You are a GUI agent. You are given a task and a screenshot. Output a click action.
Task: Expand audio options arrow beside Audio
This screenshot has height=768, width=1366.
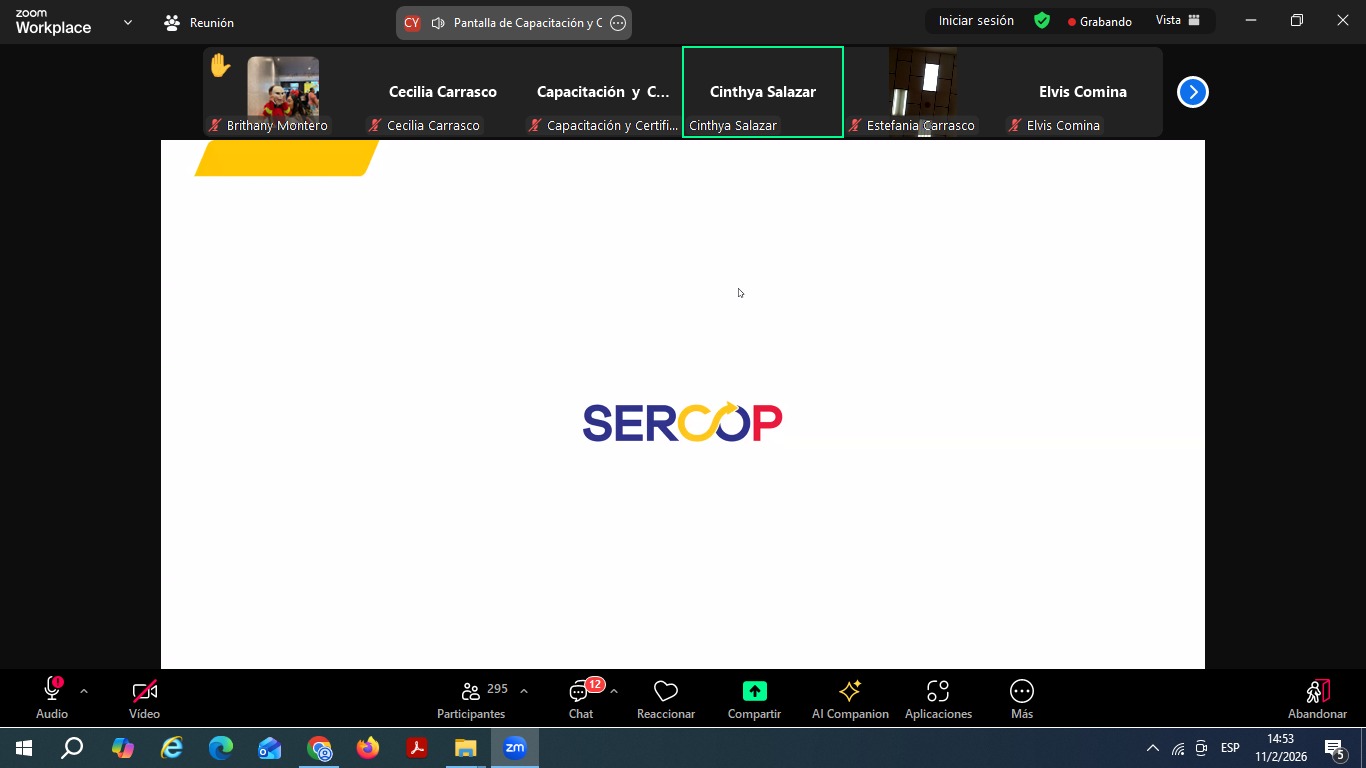[84, 691]
